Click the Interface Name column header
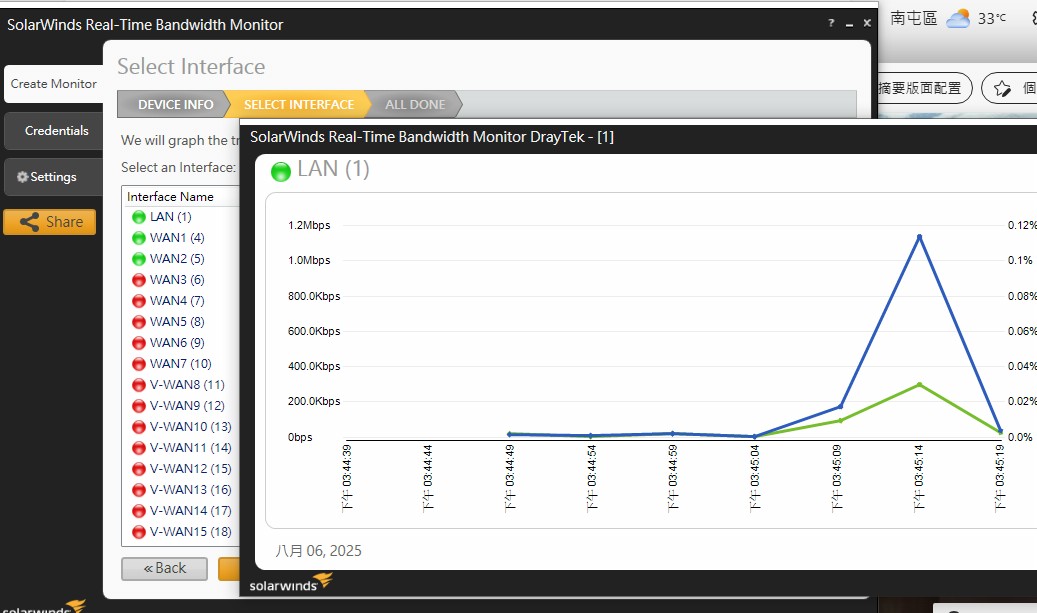Viewport: 1037px width, 613px height. coord(170,197)
